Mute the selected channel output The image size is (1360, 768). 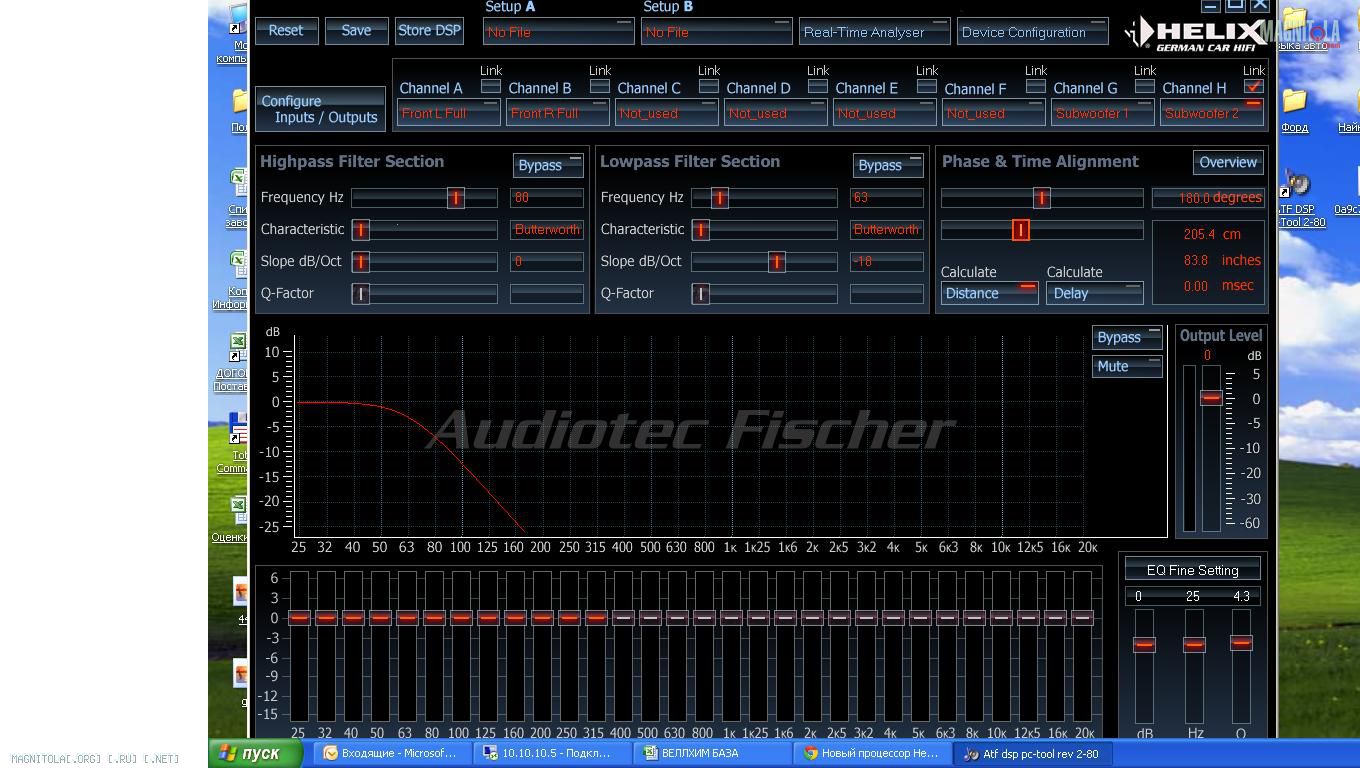tap(1127, 366)
